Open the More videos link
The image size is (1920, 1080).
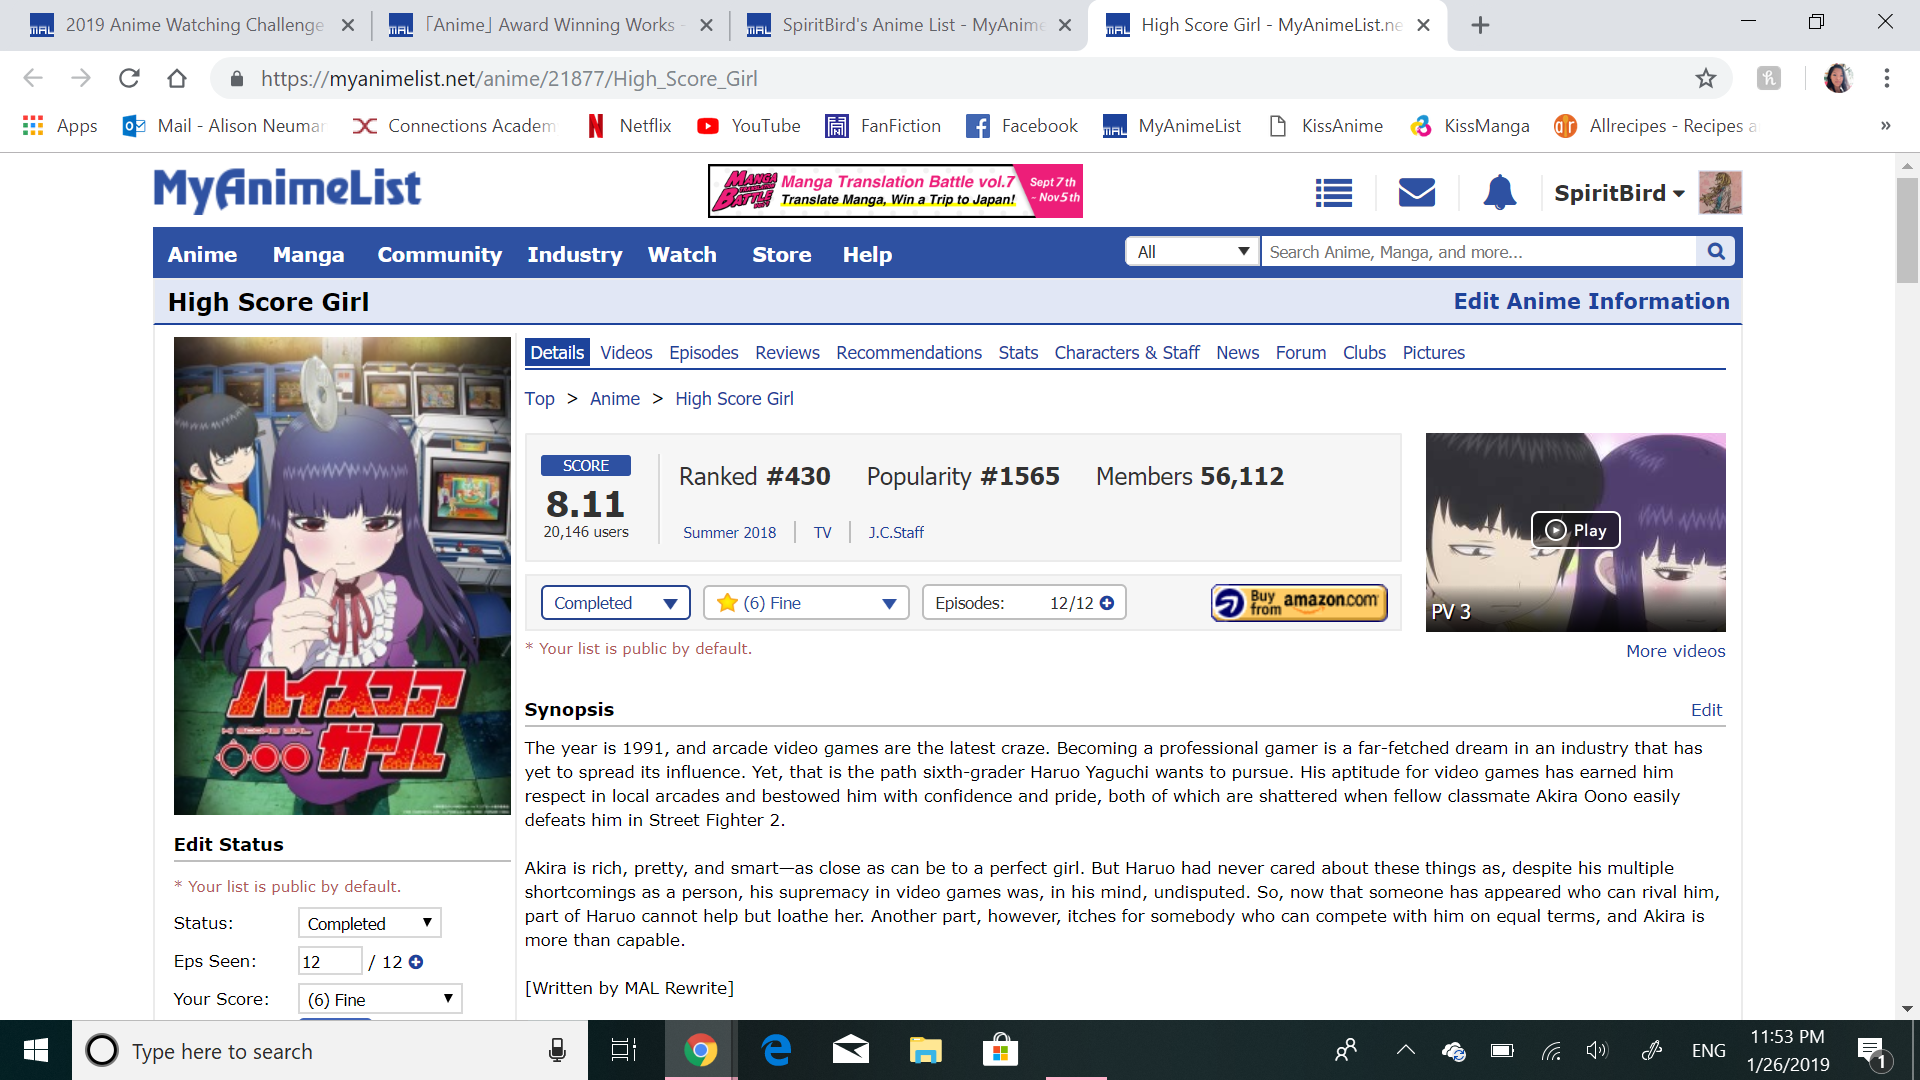1675,651
